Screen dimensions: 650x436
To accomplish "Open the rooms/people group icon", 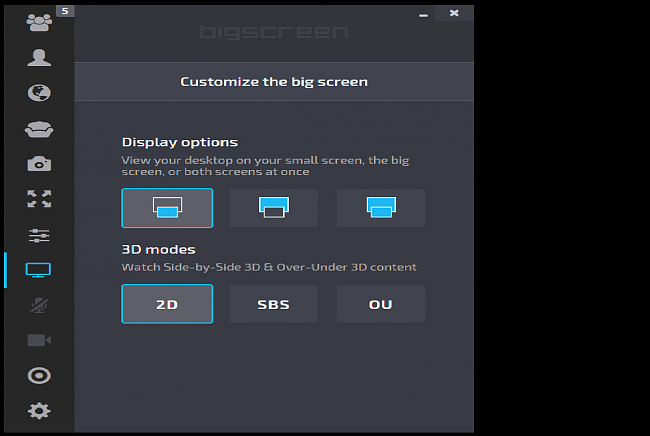I will pos(38,21).
